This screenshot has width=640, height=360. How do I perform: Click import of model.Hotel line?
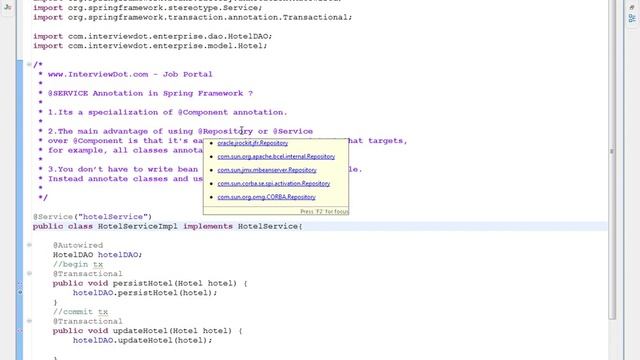(150, 46)
